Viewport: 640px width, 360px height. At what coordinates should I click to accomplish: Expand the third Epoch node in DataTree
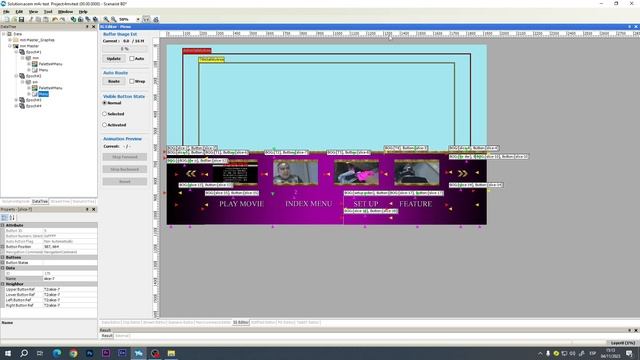coord(16,100)
